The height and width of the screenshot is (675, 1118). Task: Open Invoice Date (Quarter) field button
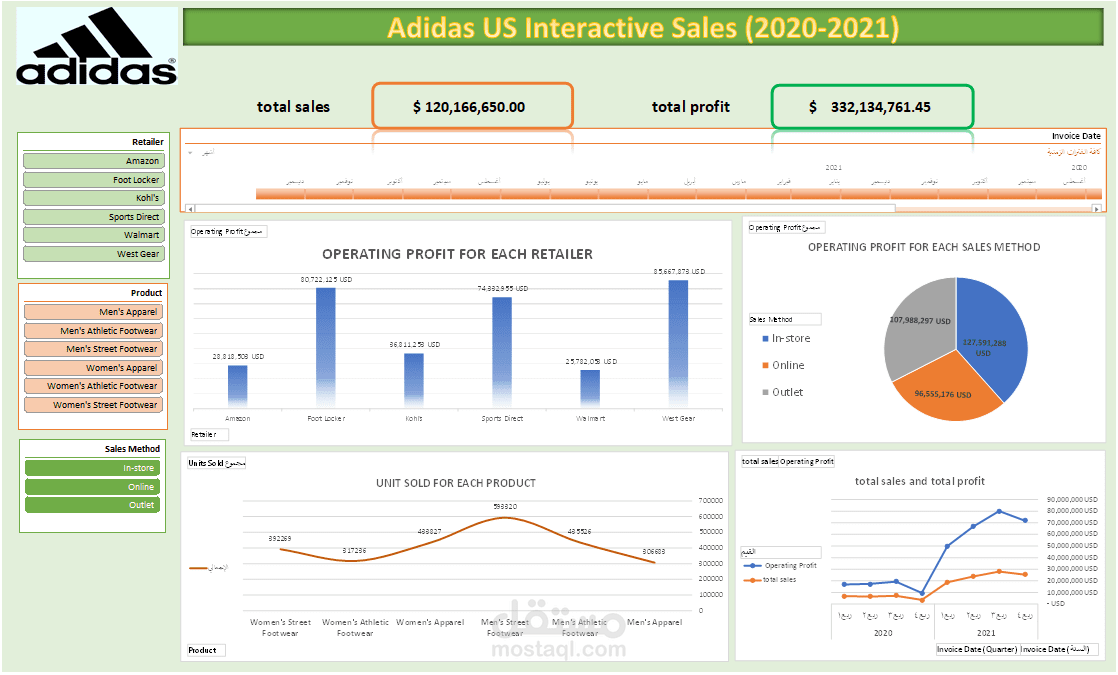pyautogui.click(x=977, y=649)
